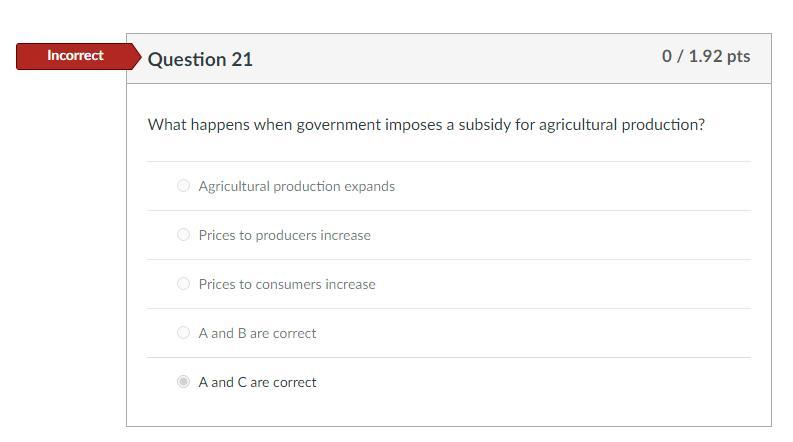Viewport: 793px width, 442px height.
Task: Click the 'Question 21' heading
Action: [200, 59]
